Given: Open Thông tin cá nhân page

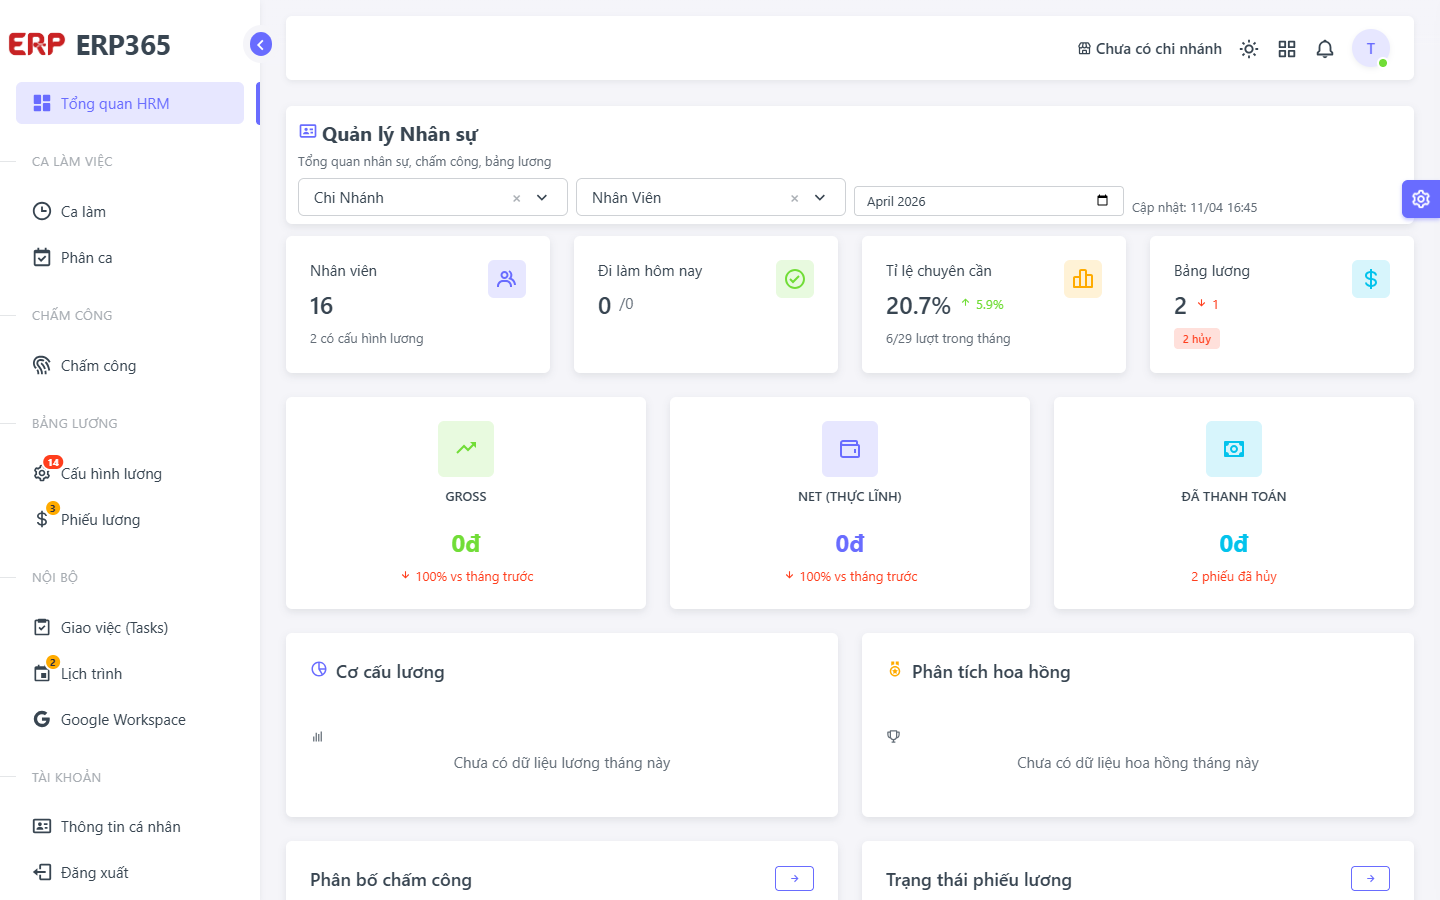Looking at the screenshot, I should [x=130, y=826].
